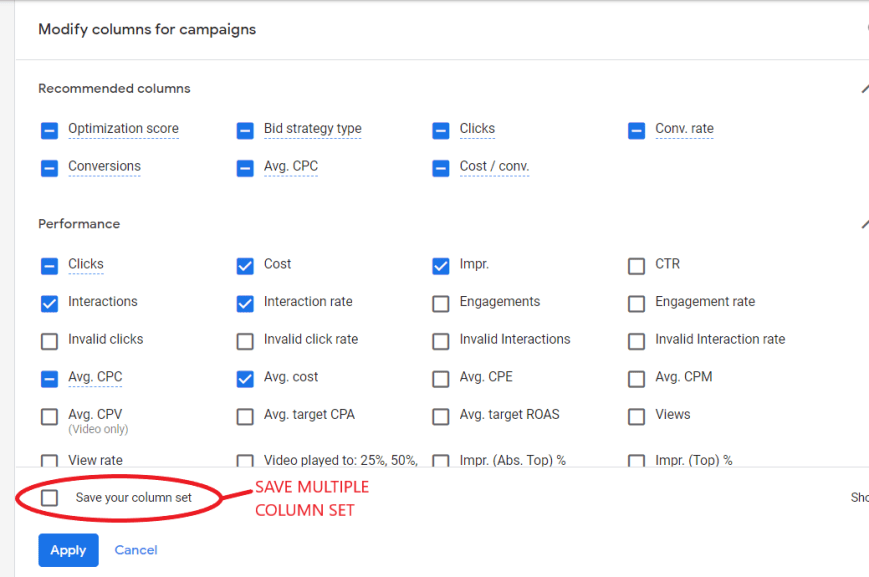Select the Invalid clicks checkbox

49,341
